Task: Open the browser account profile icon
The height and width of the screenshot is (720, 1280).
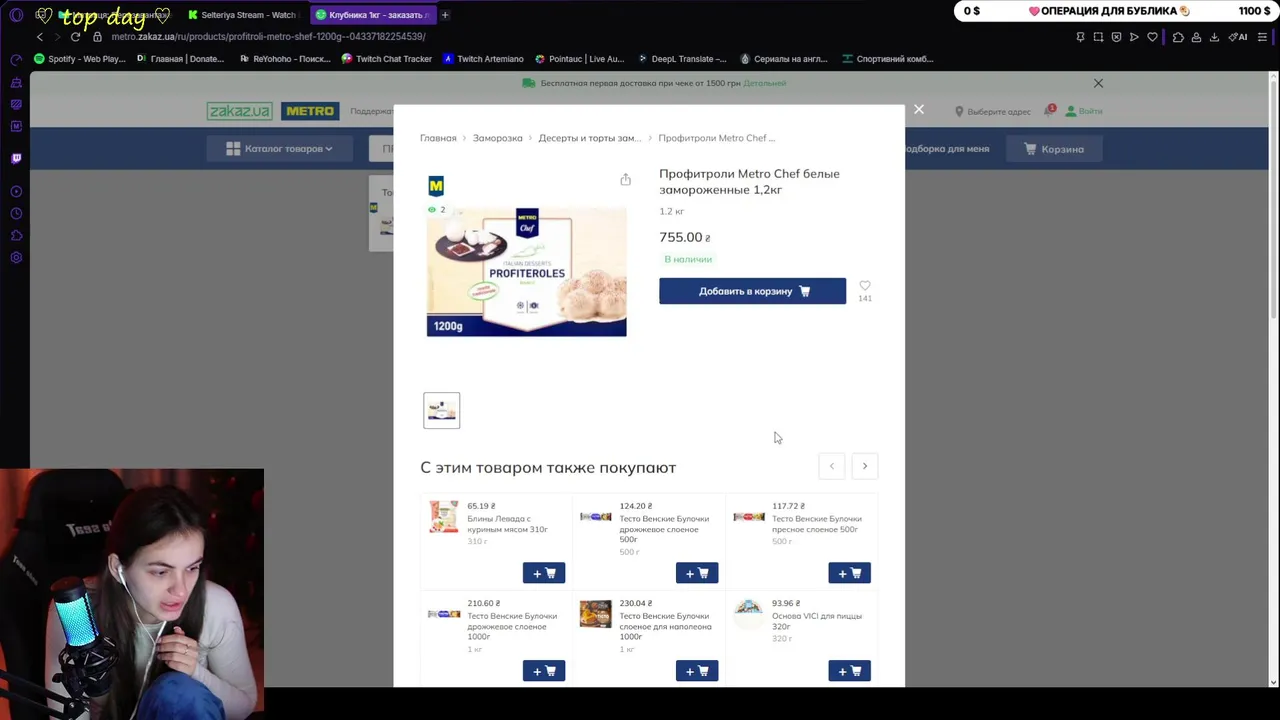Action: 1196,37
